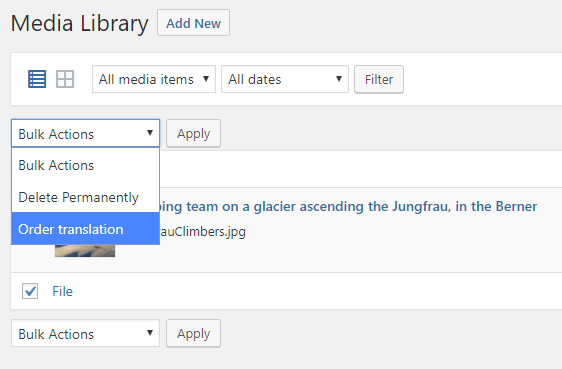Open the bottom Bulk Actions dropdown
The height and width of the screenshot is (369, 562).
pos(85,334)
